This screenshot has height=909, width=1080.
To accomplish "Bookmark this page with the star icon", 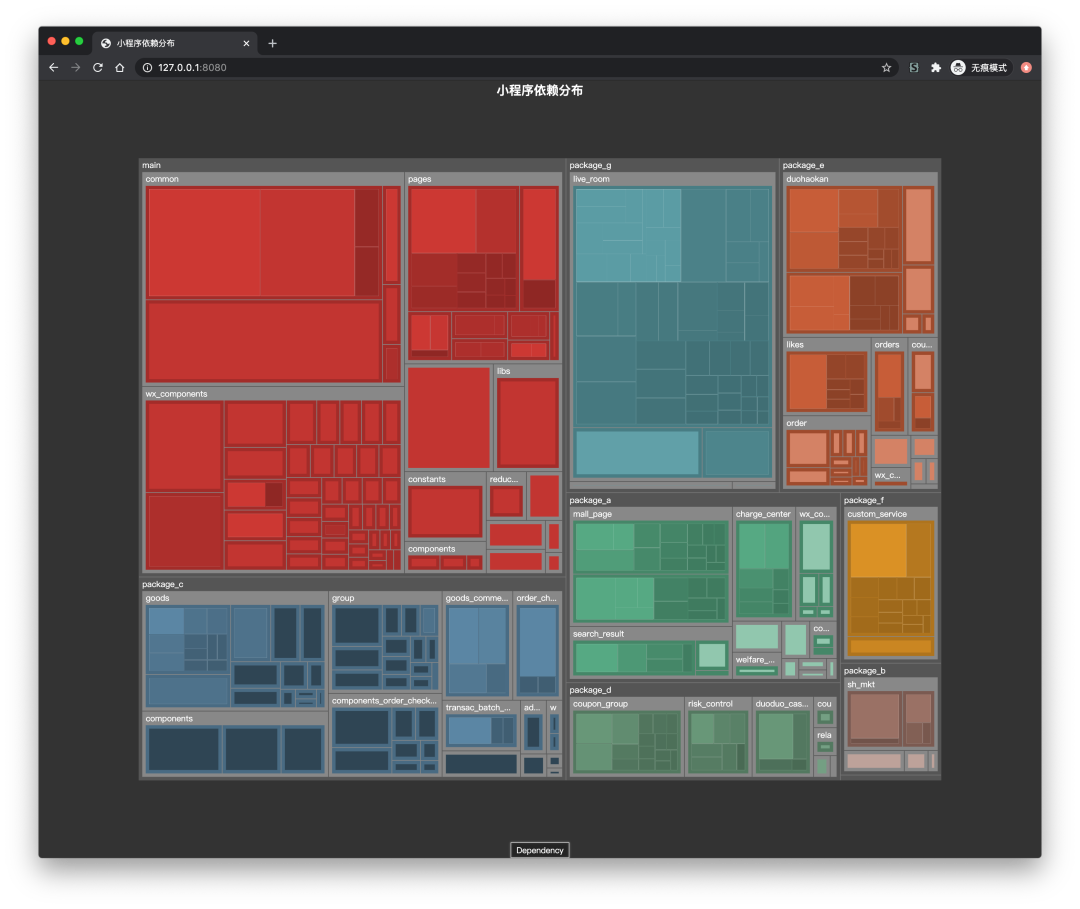I will pos(886,68).
